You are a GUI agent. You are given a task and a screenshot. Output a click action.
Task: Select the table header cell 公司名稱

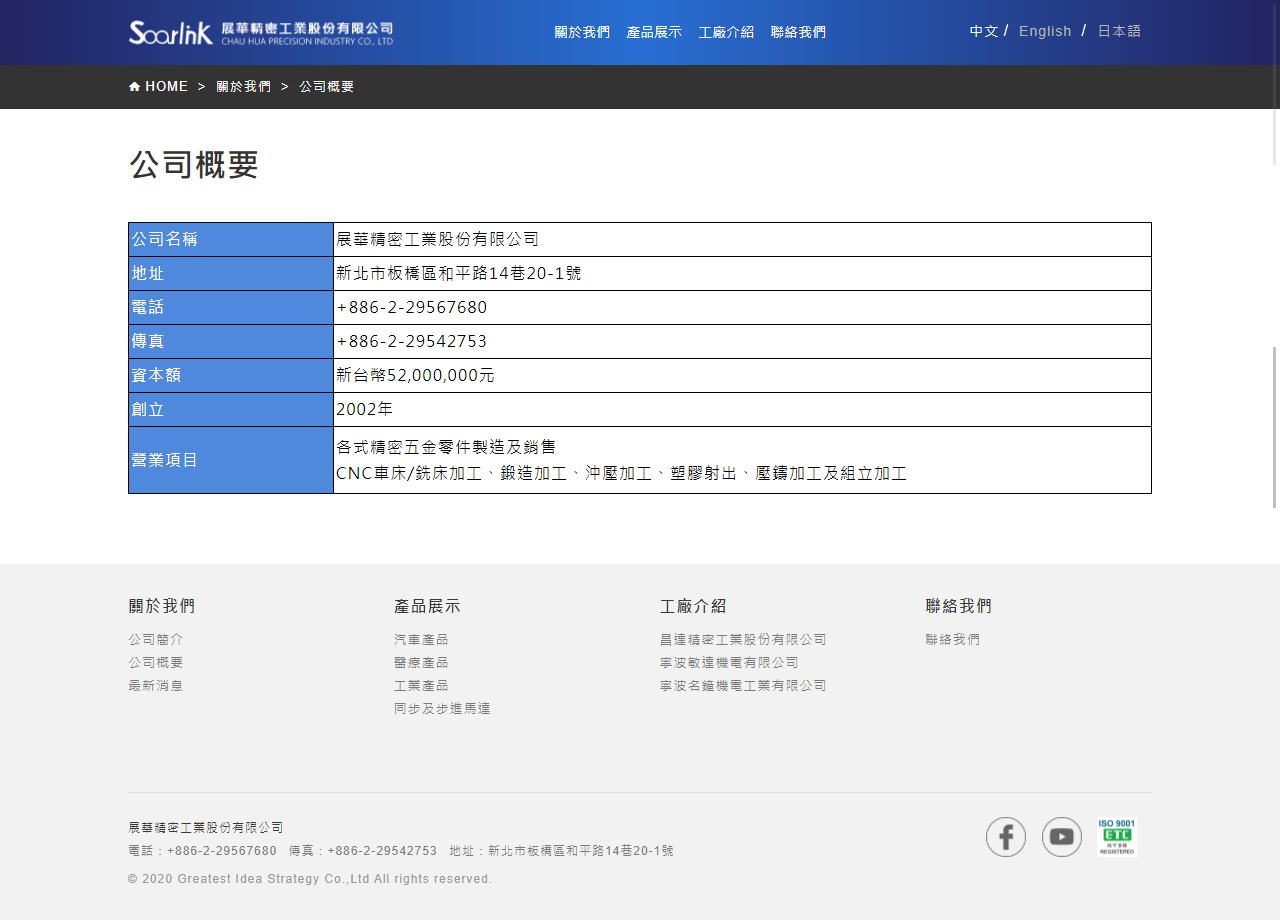pyautogui.click(x=231, y=239)
